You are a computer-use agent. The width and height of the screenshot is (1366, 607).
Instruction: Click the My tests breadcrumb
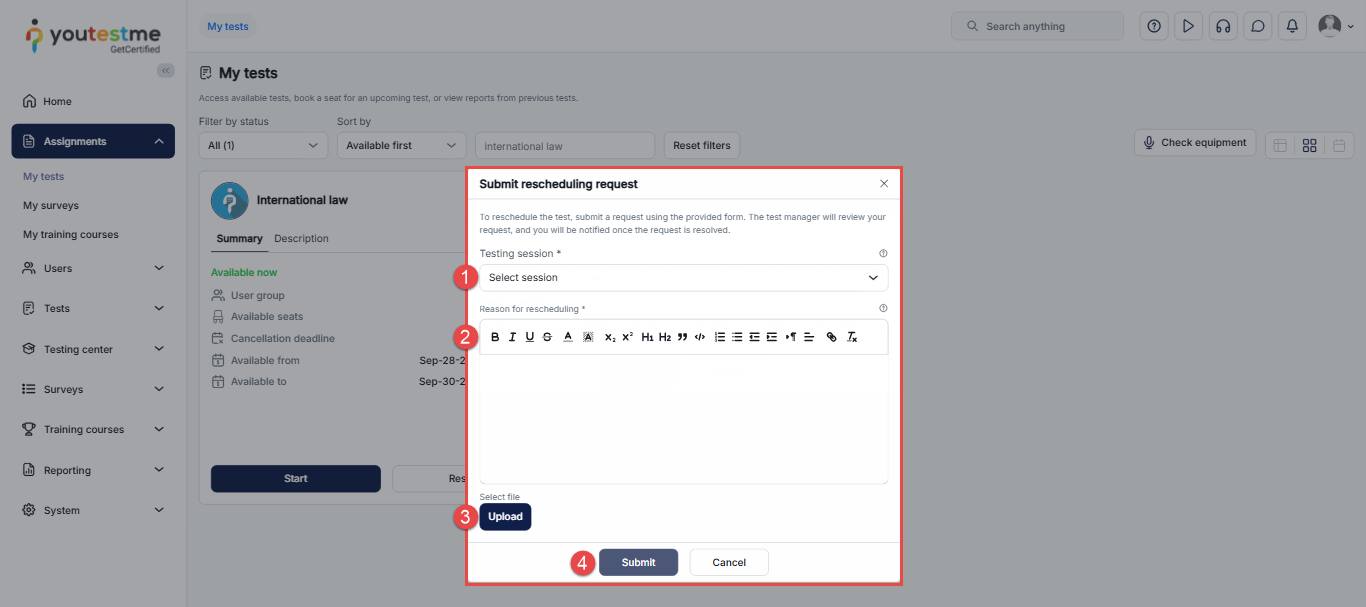pyautogui.click(x=228, y=26)
